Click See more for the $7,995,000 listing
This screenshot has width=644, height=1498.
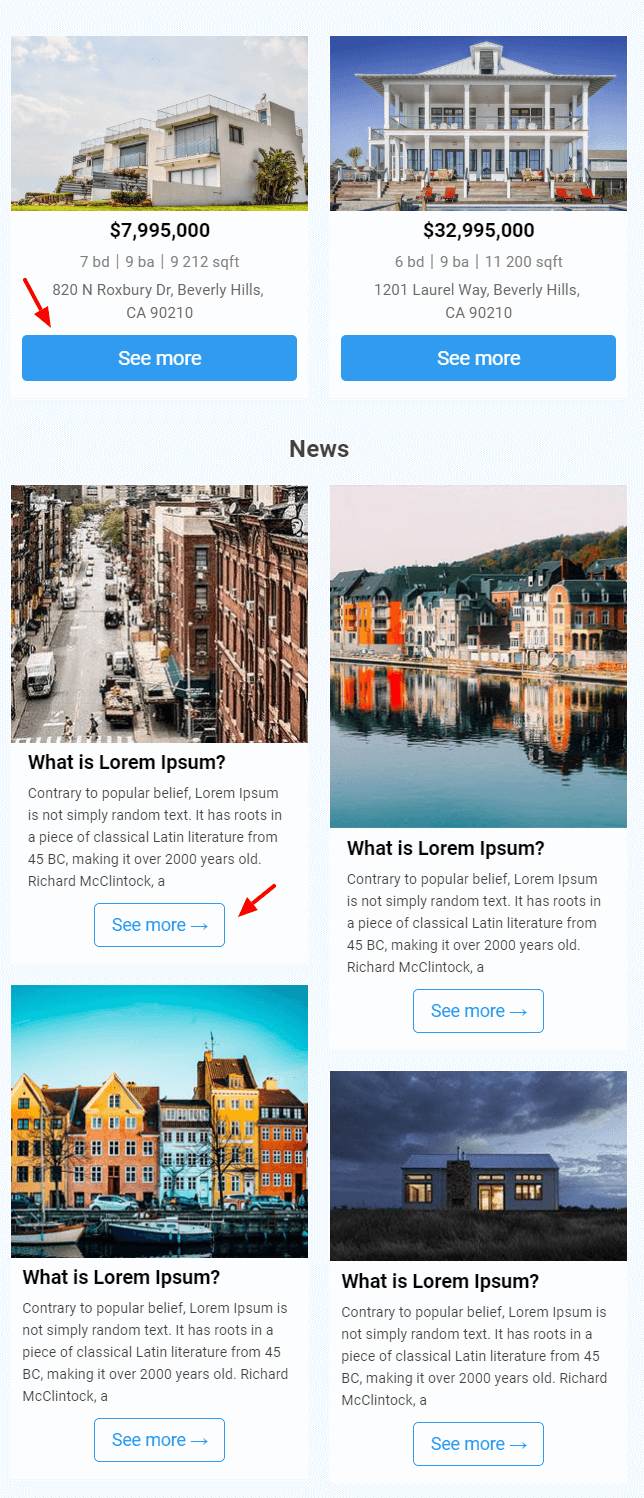pos(159,358)
